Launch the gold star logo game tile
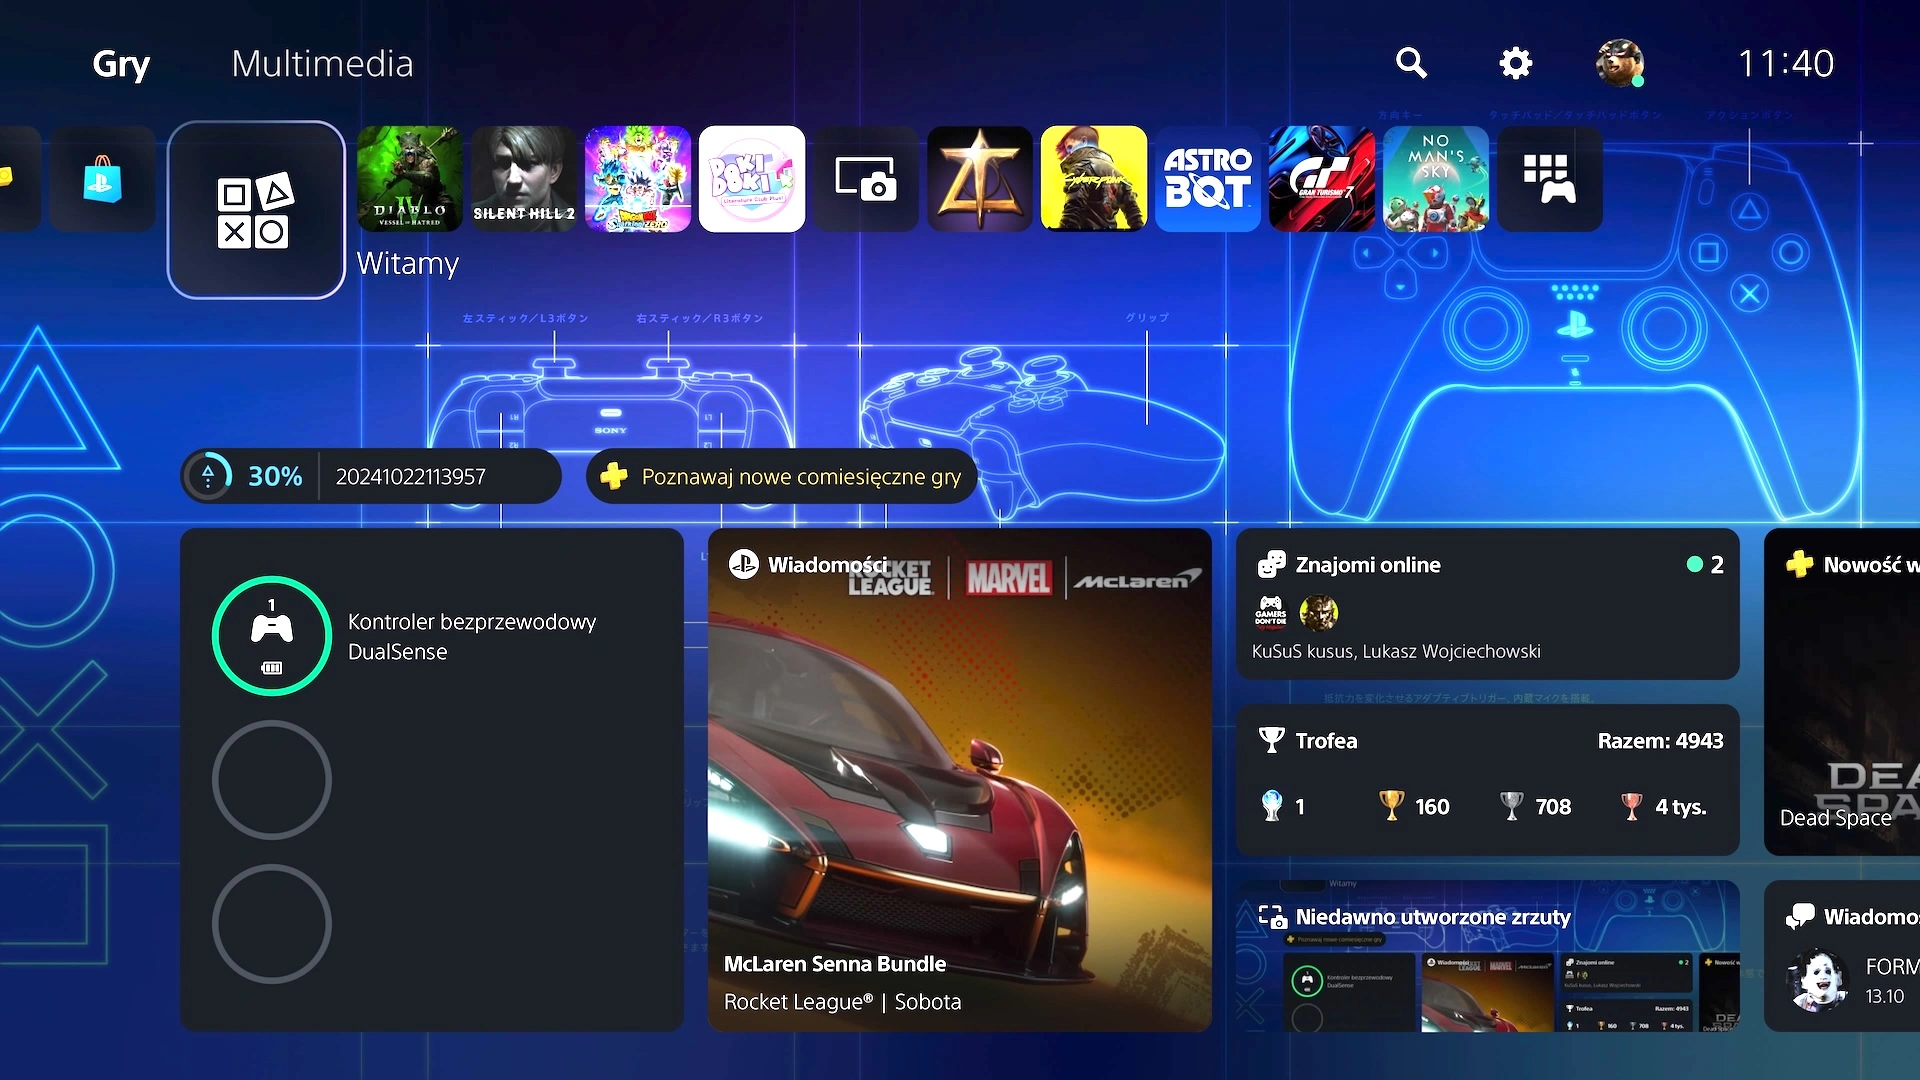 980,179
